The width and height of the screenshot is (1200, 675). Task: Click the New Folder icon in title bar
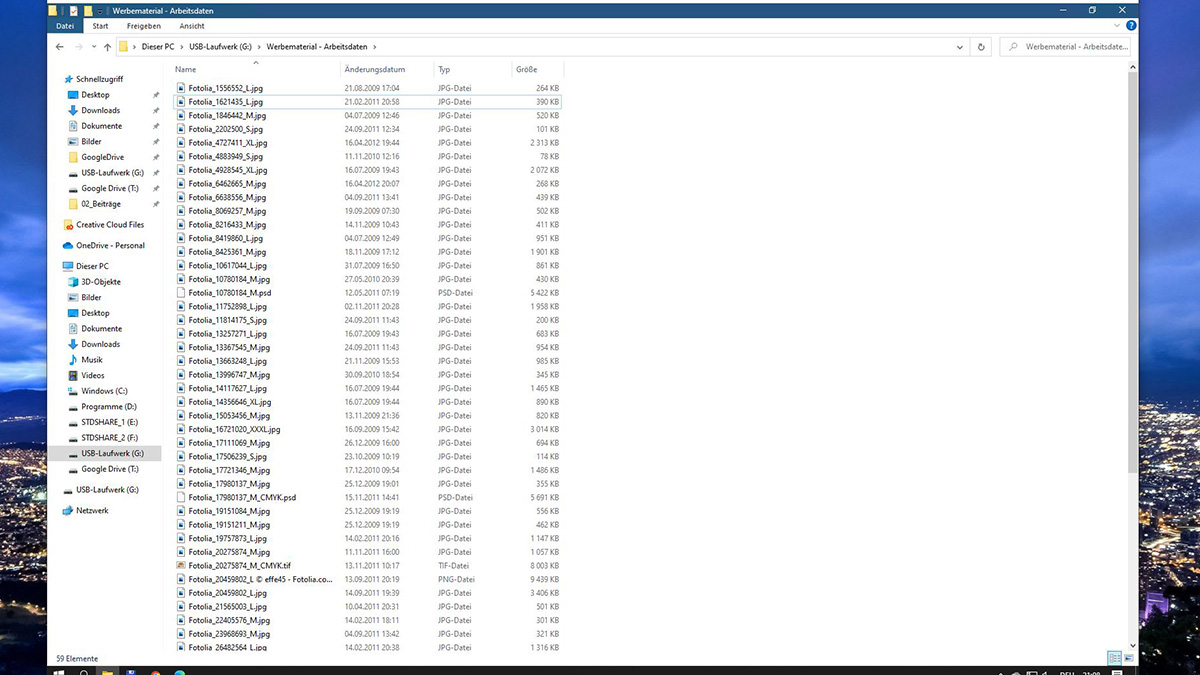(88, 10)
